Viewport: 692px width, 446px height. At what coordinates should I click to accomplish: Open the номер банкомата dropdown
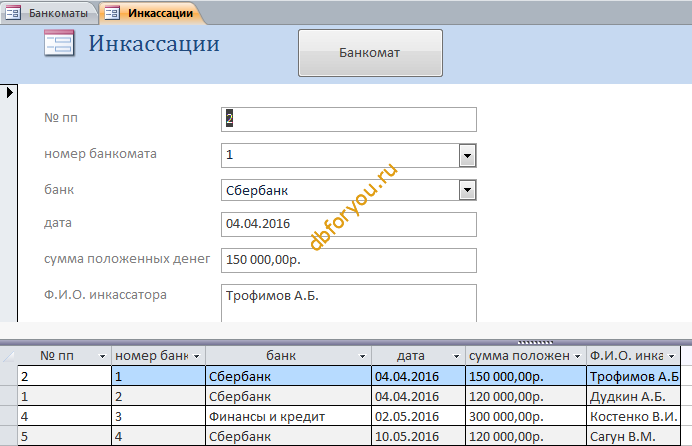tap(467, 155)
